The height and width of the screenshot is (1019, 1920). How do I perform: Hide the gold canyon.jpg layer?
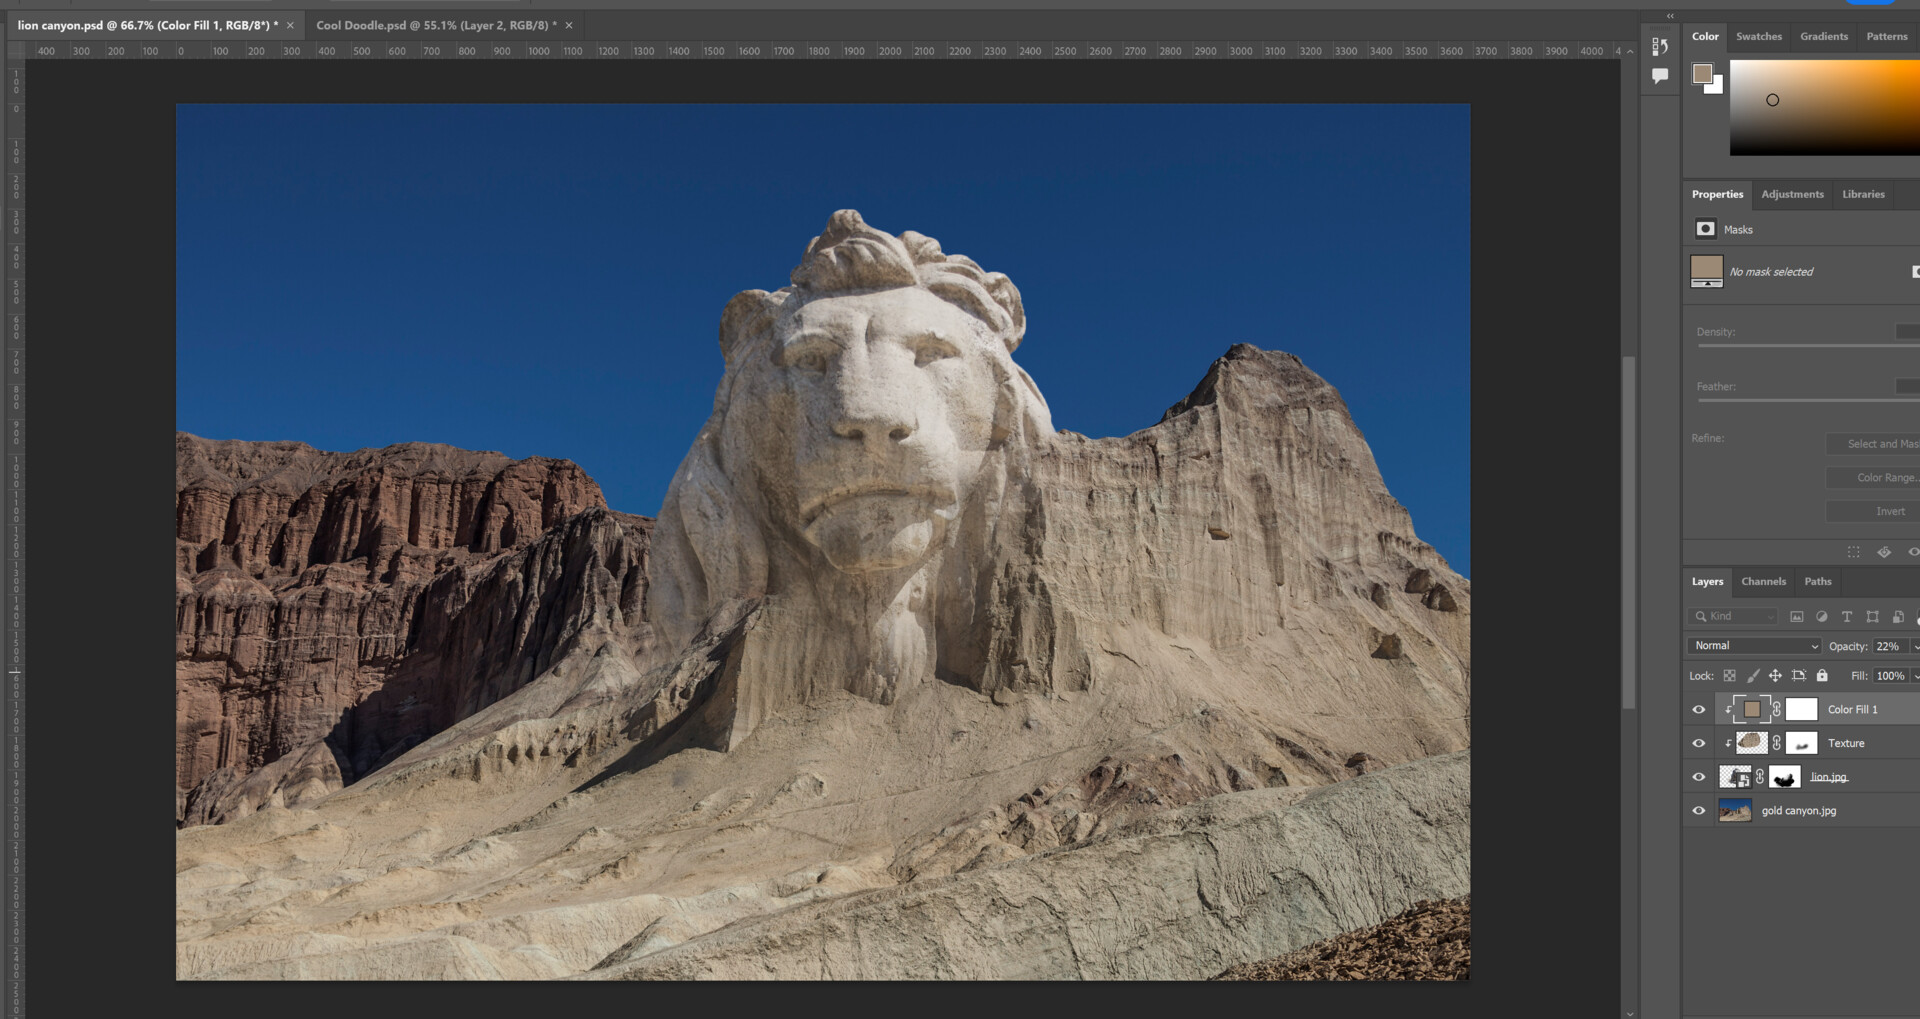(1698, 811)
